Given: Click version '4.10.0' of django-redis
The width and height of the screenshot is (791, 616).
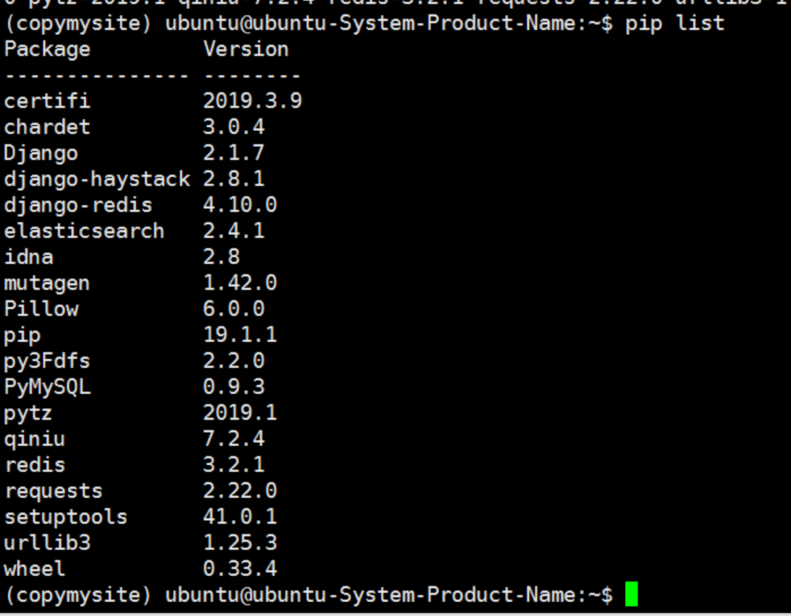Looking at the screenshot, I should pos(240,205).
